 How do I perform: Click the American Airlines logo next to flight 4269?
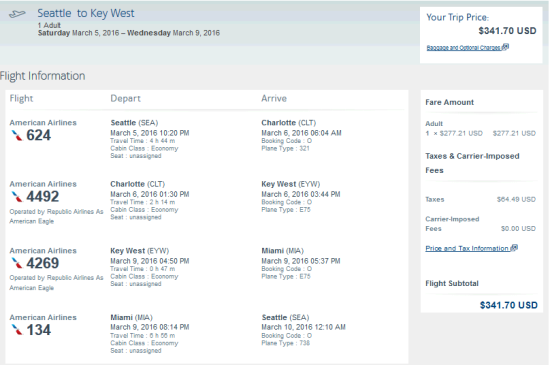pos(17,263)
